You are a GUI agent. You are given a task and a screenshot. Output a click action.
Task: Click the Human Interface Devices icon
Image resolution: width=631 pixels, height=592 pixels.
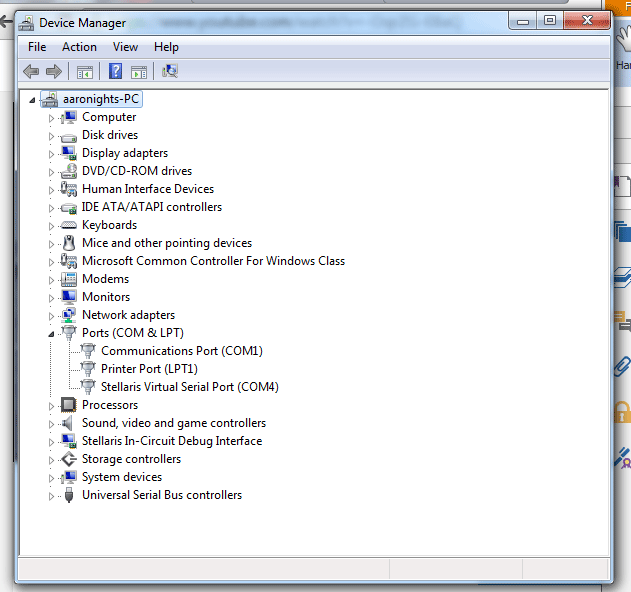tap(68, 189)
